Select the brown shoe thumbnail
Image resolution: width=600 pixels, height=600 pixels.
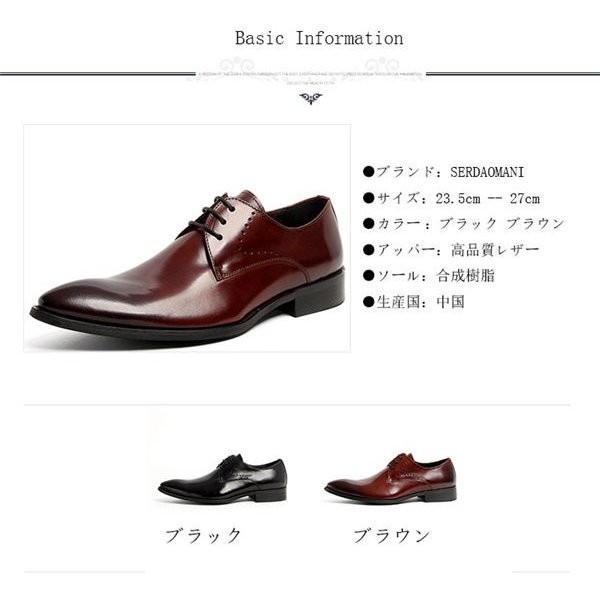391,478
